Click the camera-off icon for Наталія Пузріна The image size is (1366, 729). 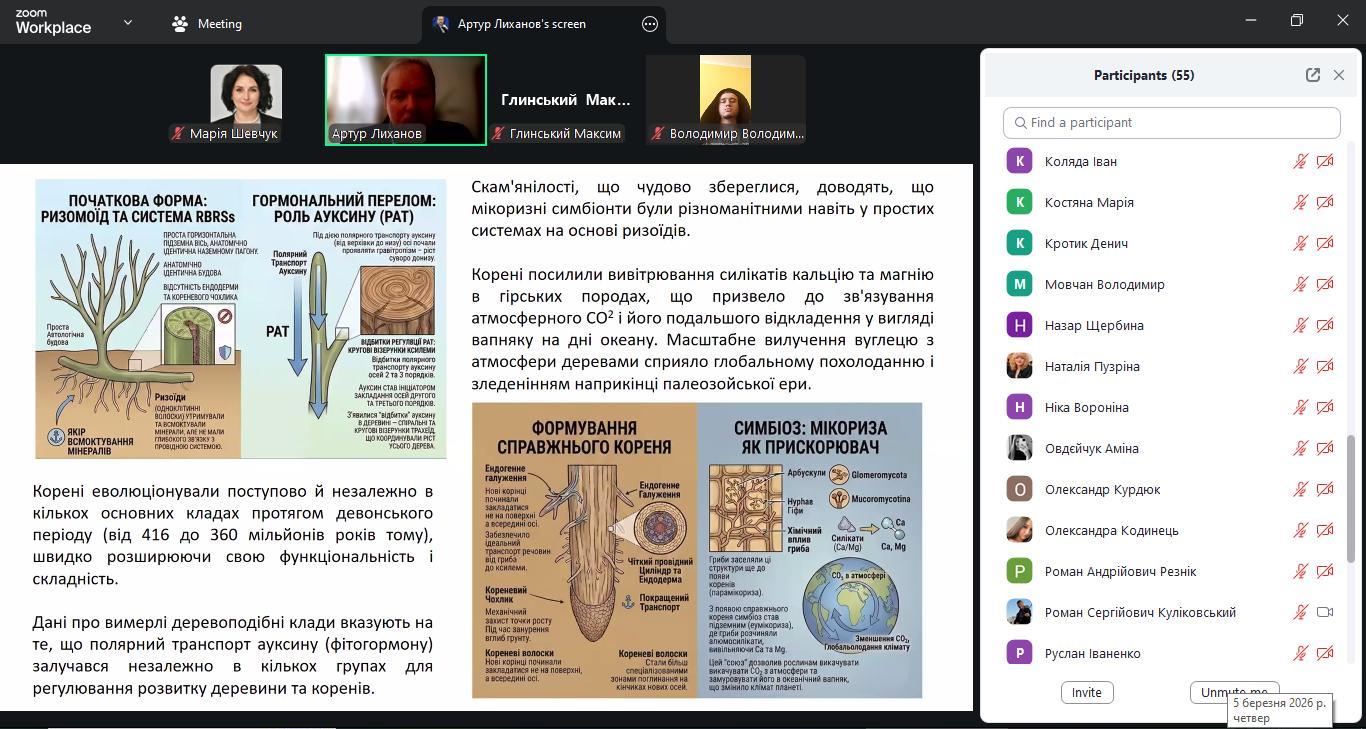[1325, 366]
